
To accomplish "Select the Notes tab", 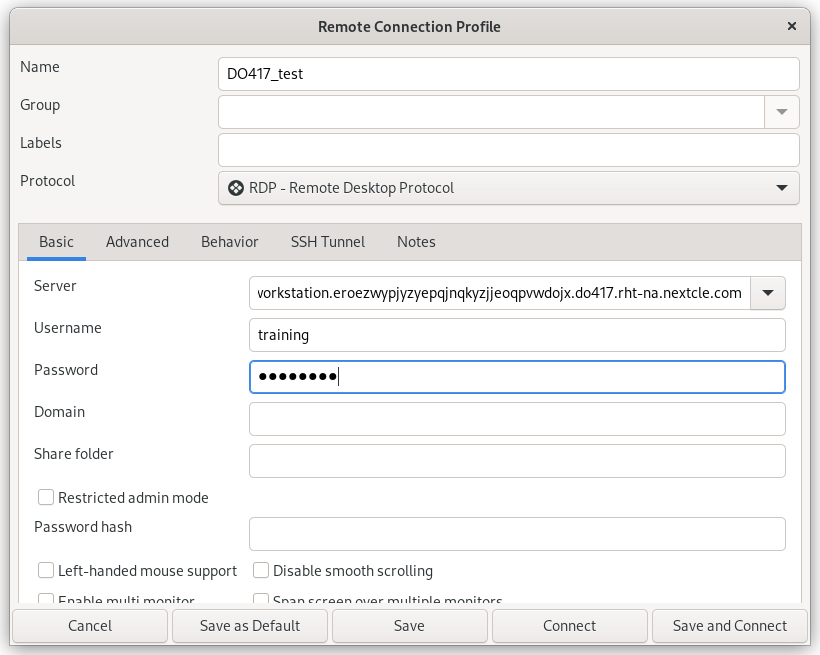I will click(416, 242).
